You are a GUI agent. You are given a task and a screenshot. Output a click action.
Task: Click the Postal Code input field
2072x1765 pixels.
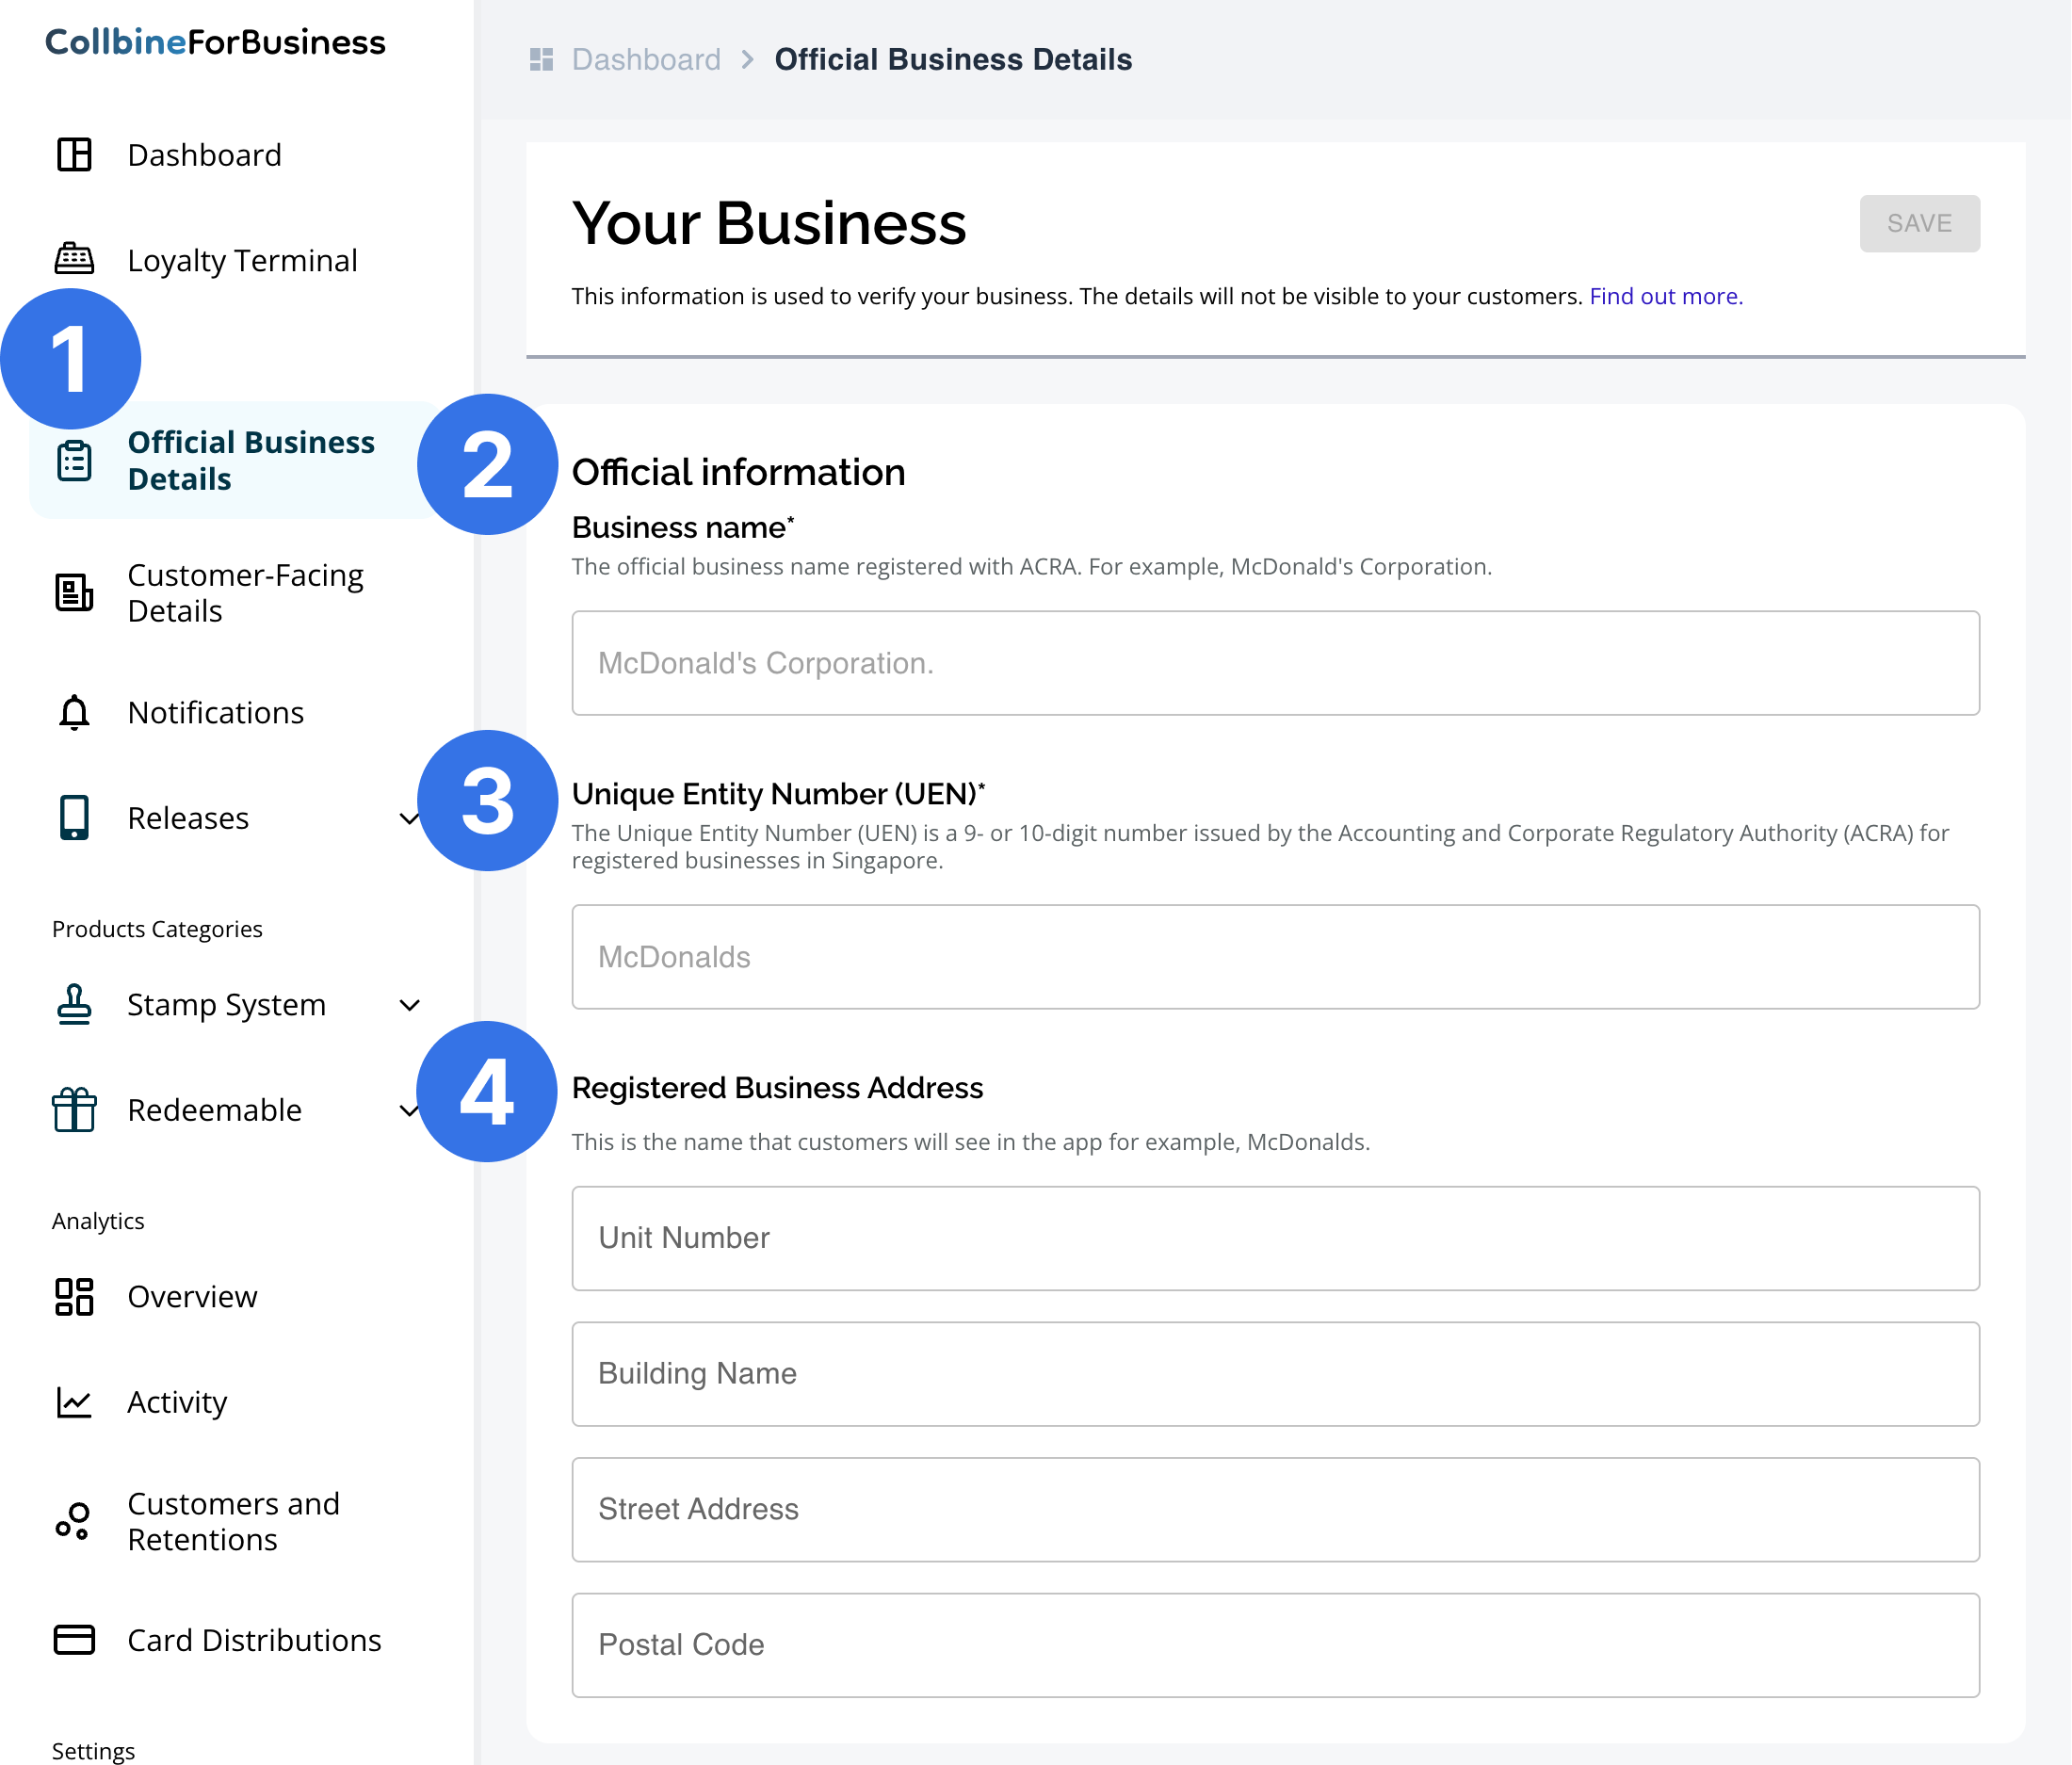click(x=1274, y=1644)
